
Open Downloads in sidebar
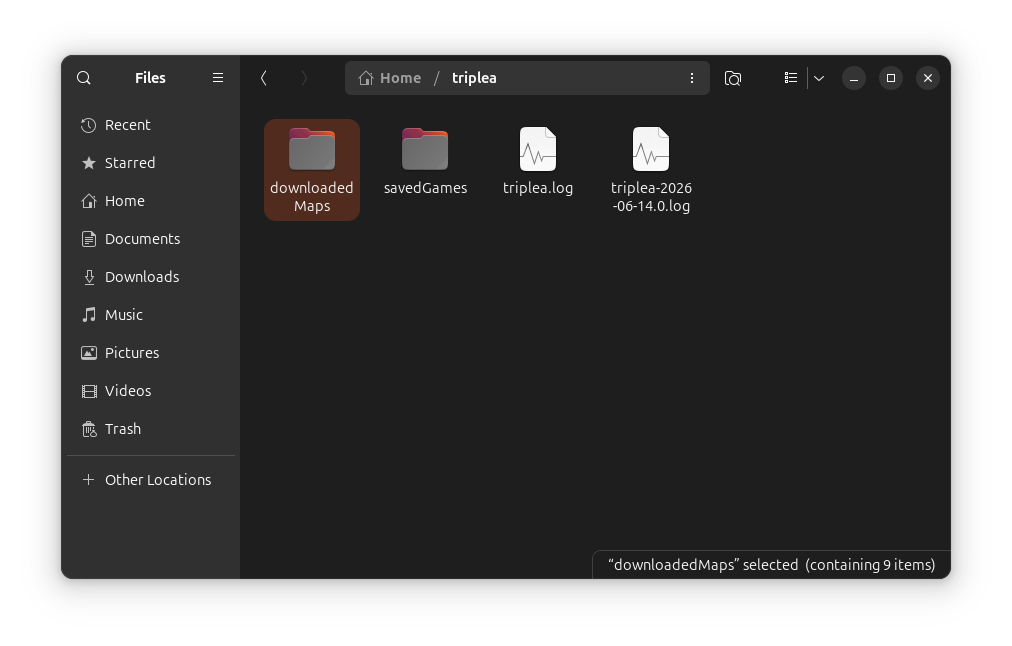pos(151,278)
